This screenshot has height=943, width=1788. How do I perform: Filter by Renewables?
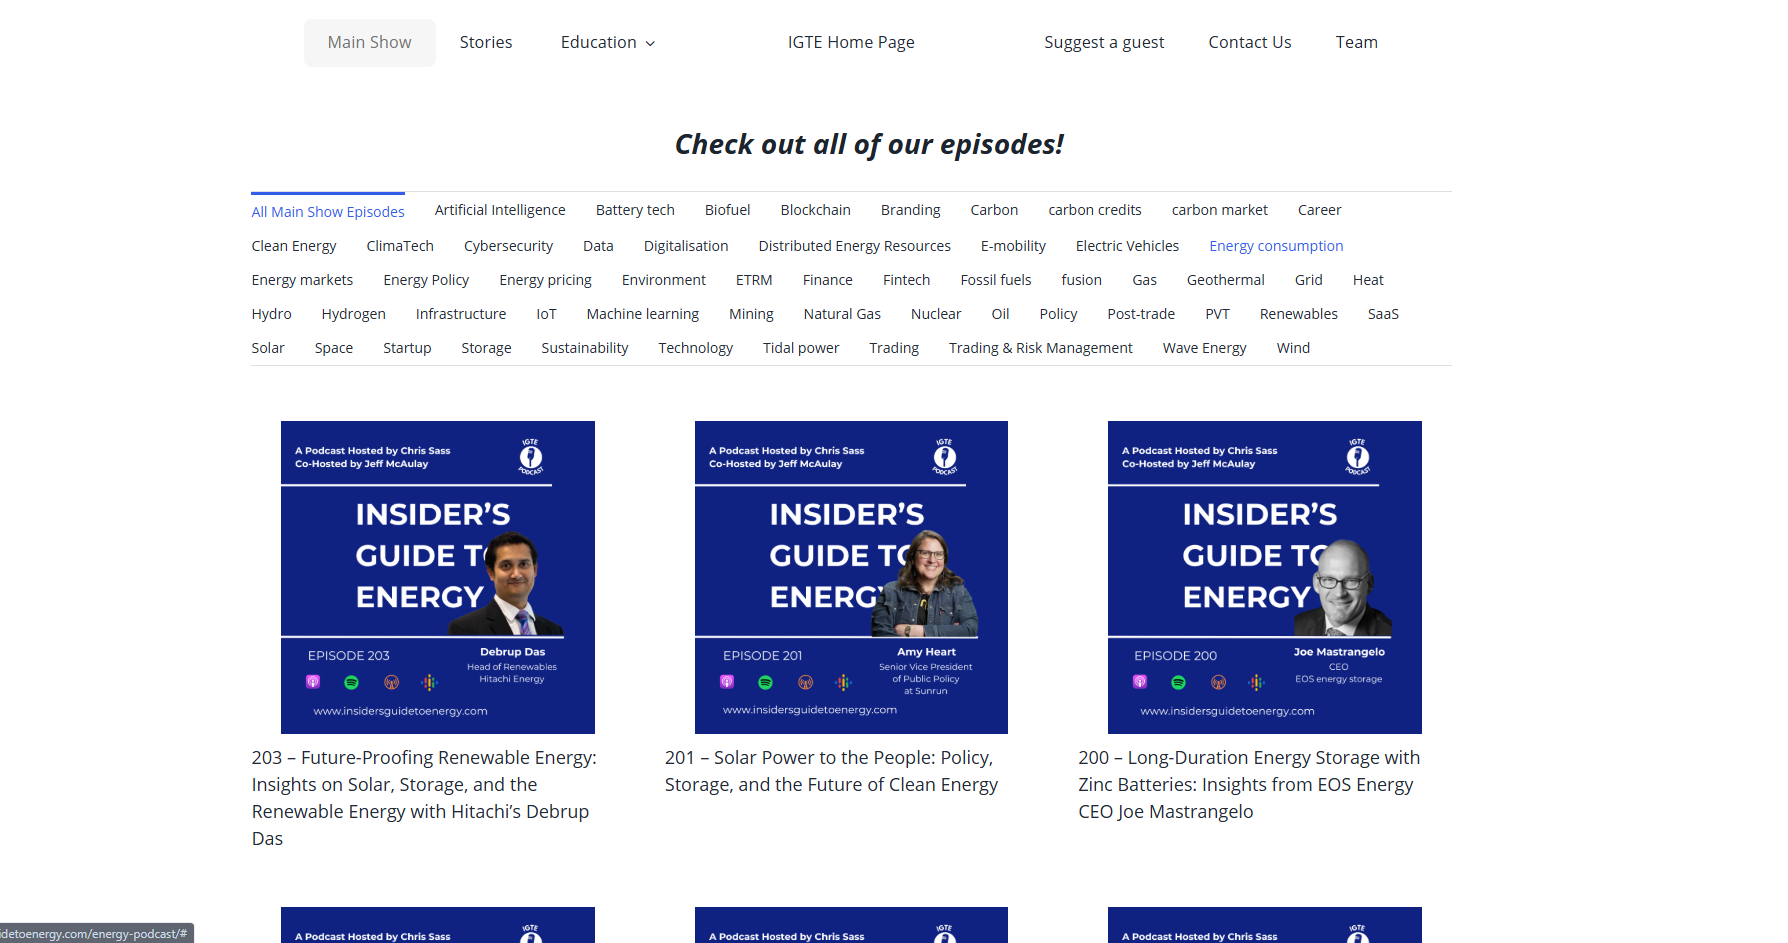(1299, 314)
